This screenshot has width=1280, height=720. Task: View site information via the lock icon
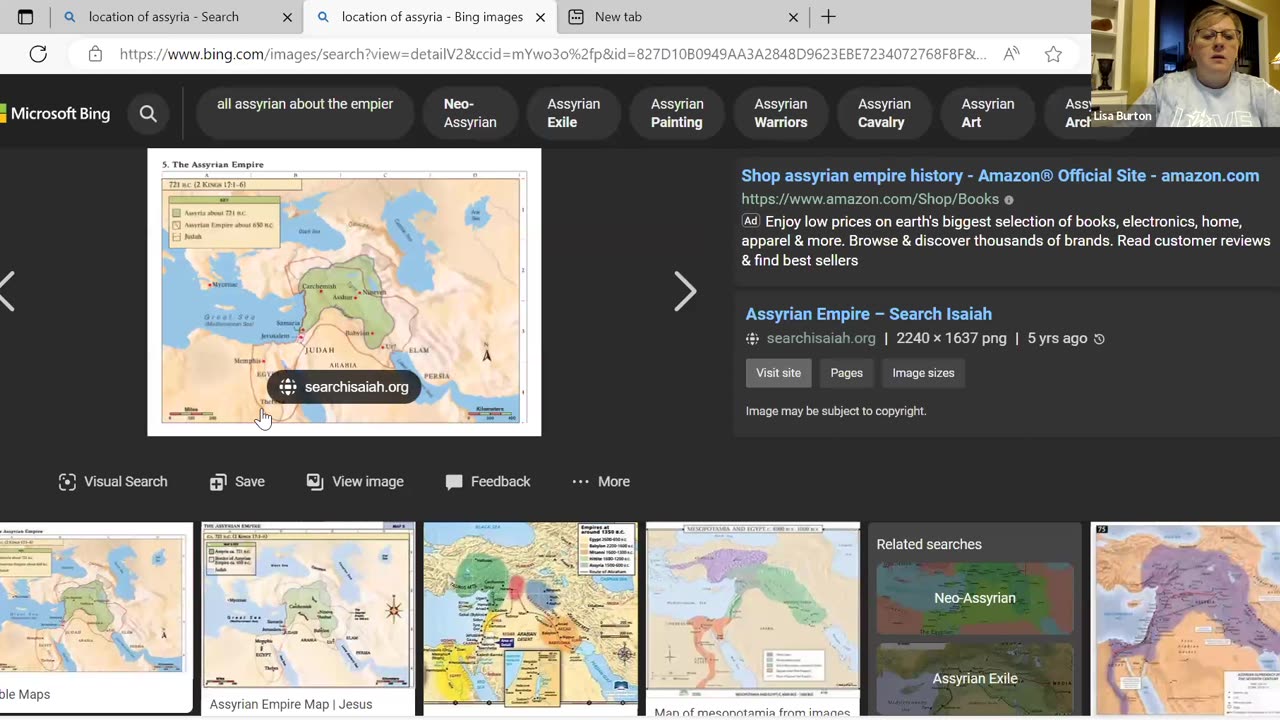coord(95,54)
